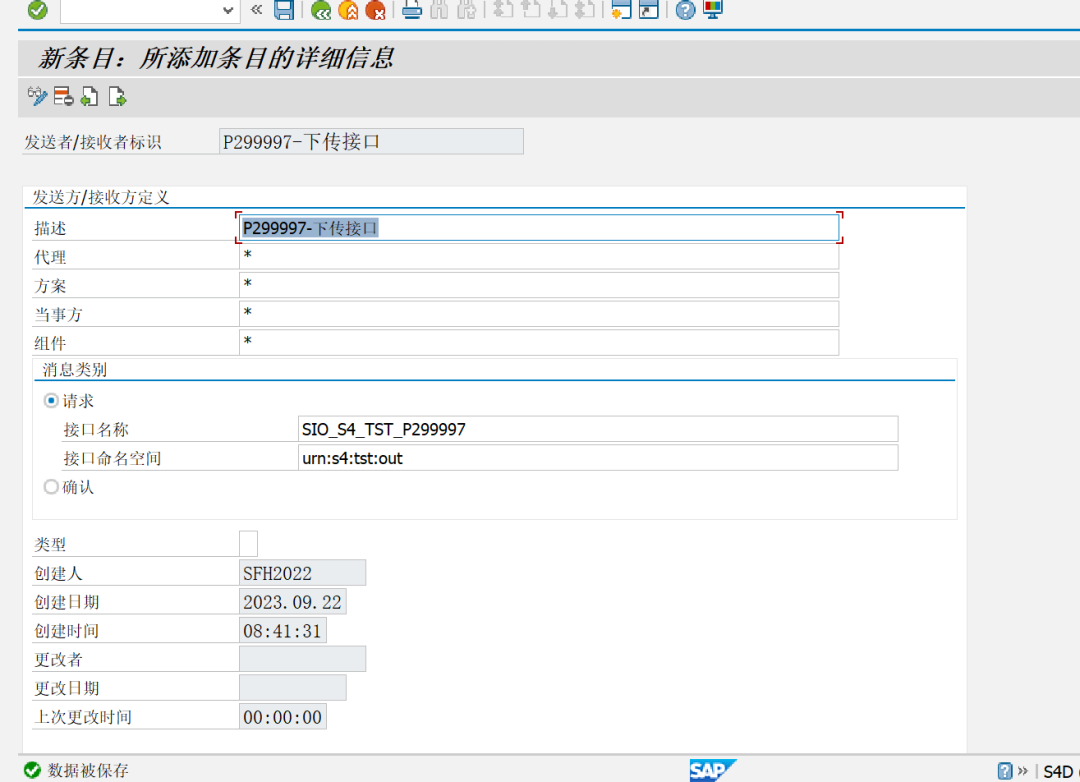Click the 消息类别 group title
1080x782 pixels.
click(x=74, y=370)
